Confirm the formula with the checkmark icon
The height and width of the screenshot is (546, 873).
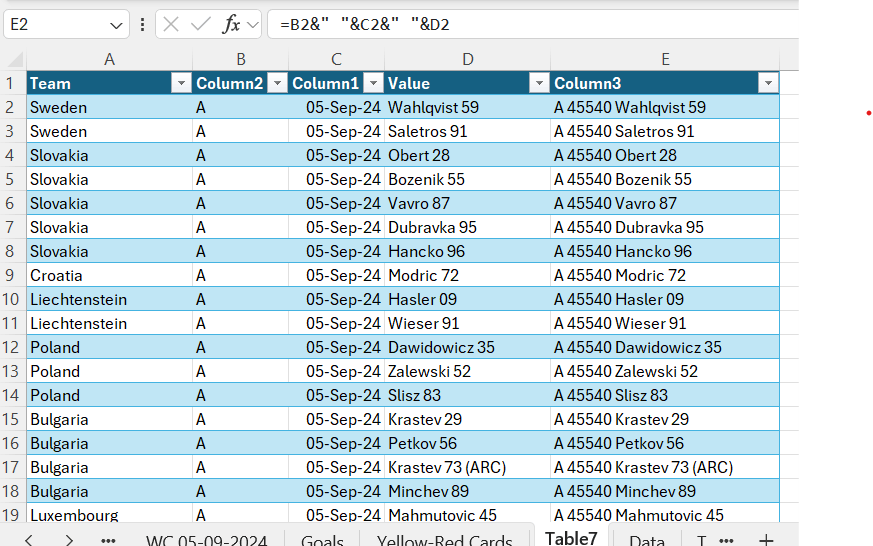point(200,24)
